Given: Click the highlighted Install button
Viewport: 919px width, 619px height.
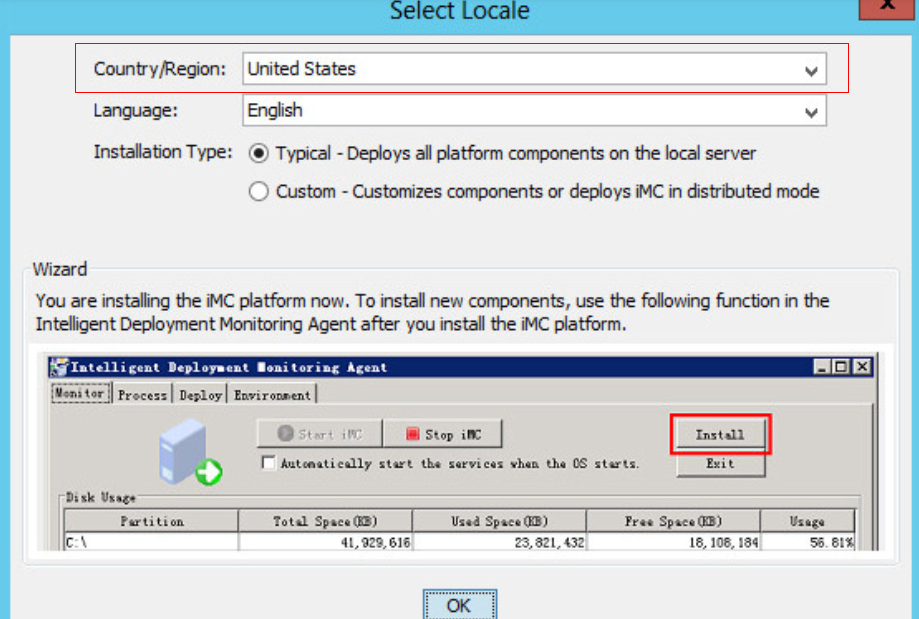Looking at the screenshot, I should 720,435.
